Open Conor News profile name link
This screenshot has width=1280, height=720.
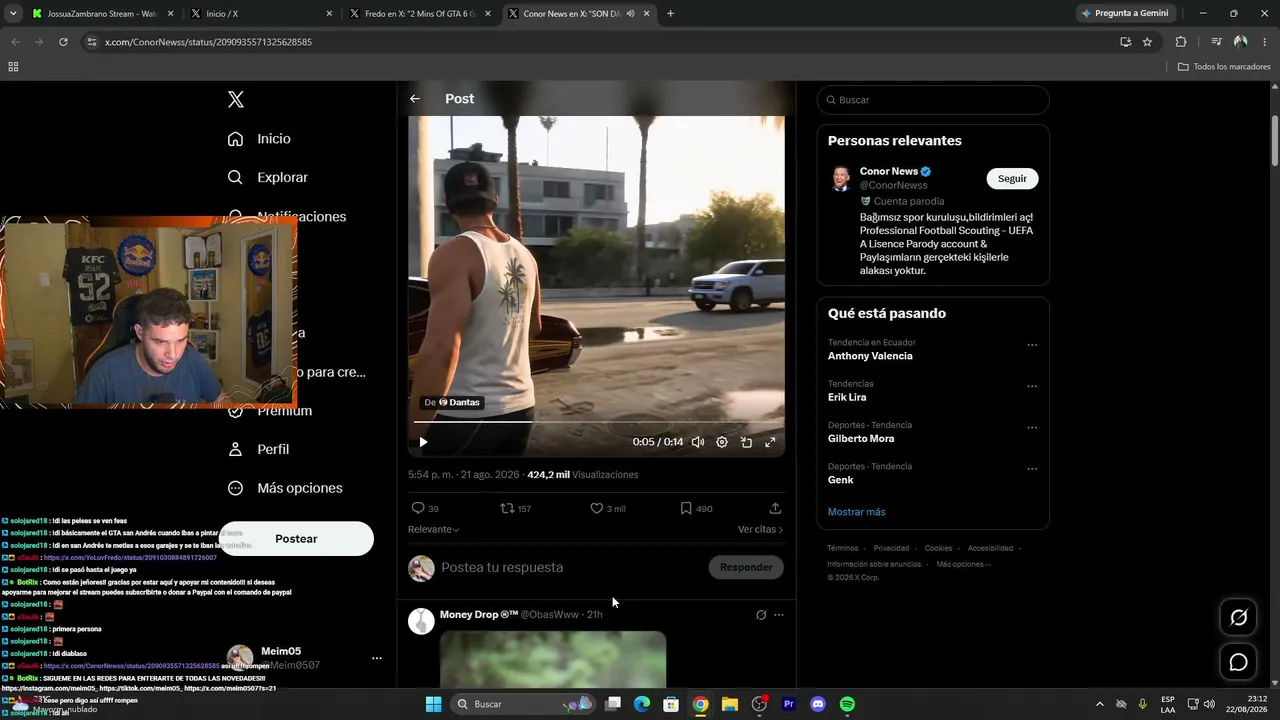click(x=889, y=171)
